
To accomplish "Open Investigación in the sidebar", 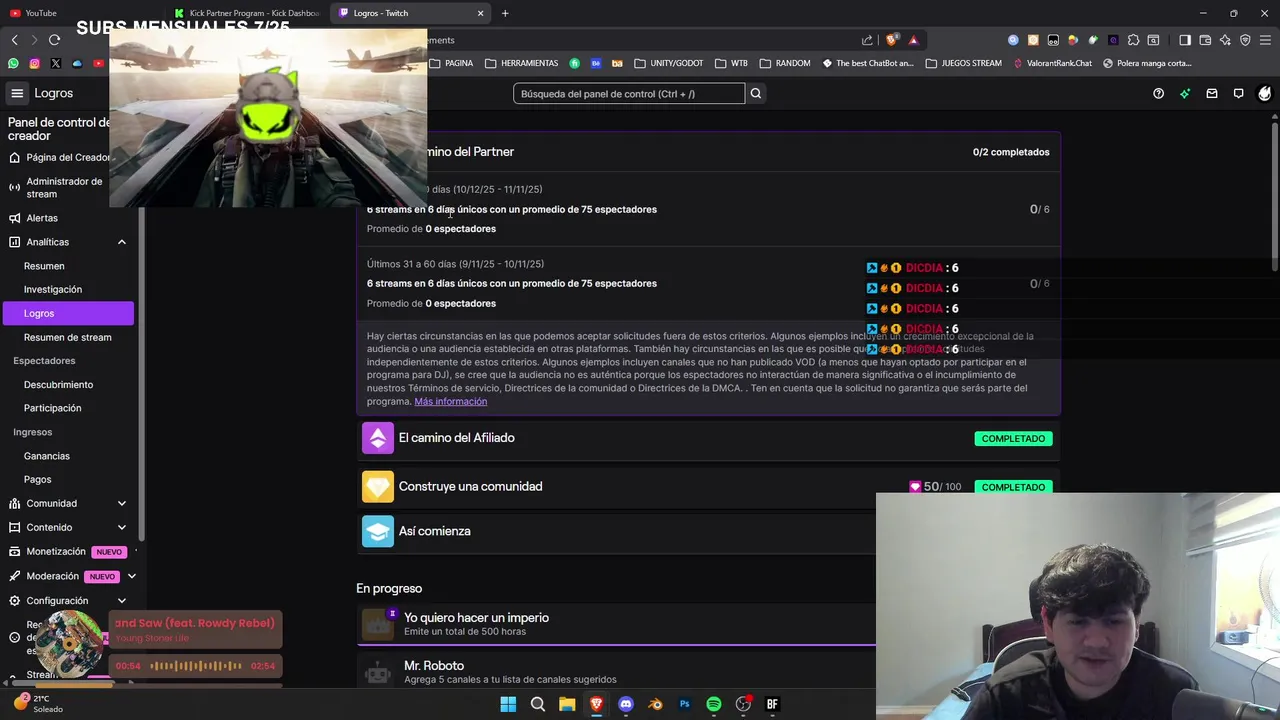I will (x=53, y=290).
